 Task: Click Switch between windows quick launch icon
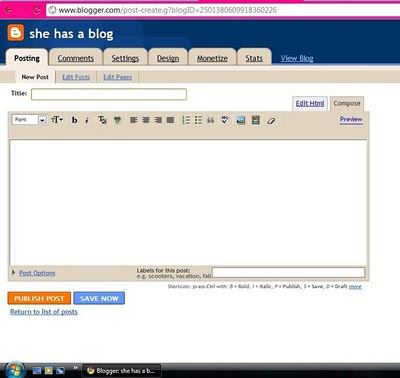pos(60,370)
